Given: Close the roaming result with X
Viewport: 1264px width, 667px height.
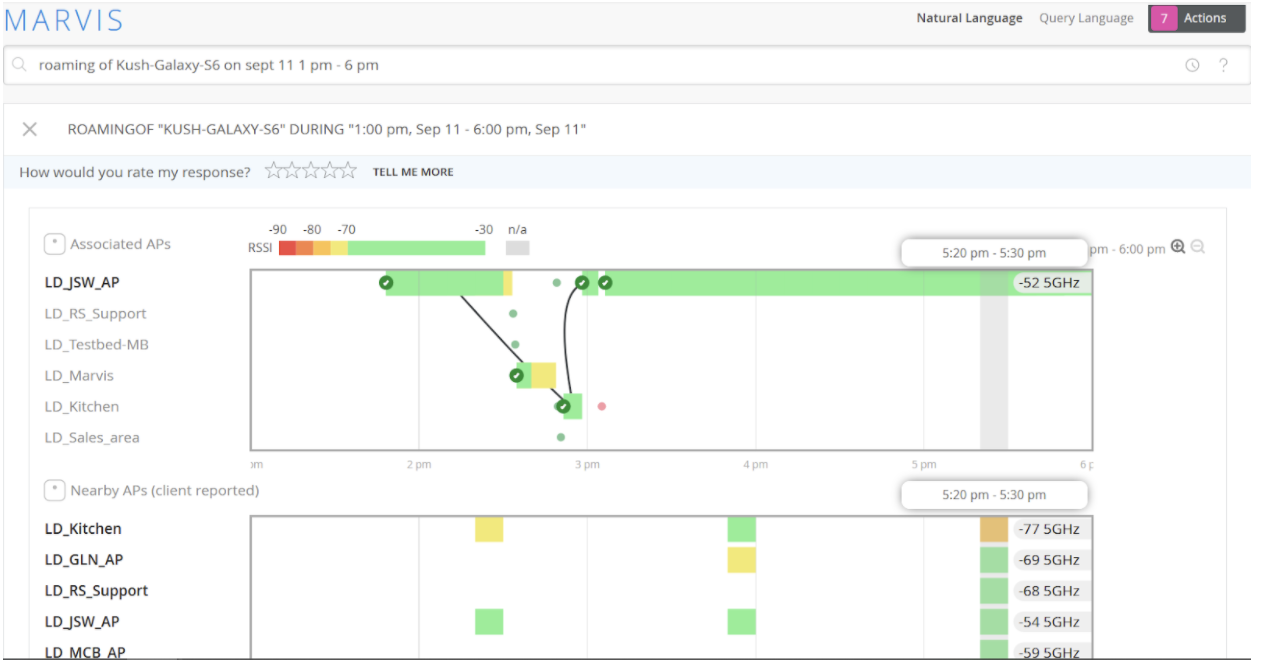Looking at the screenshot, I should tap(30, 129).
